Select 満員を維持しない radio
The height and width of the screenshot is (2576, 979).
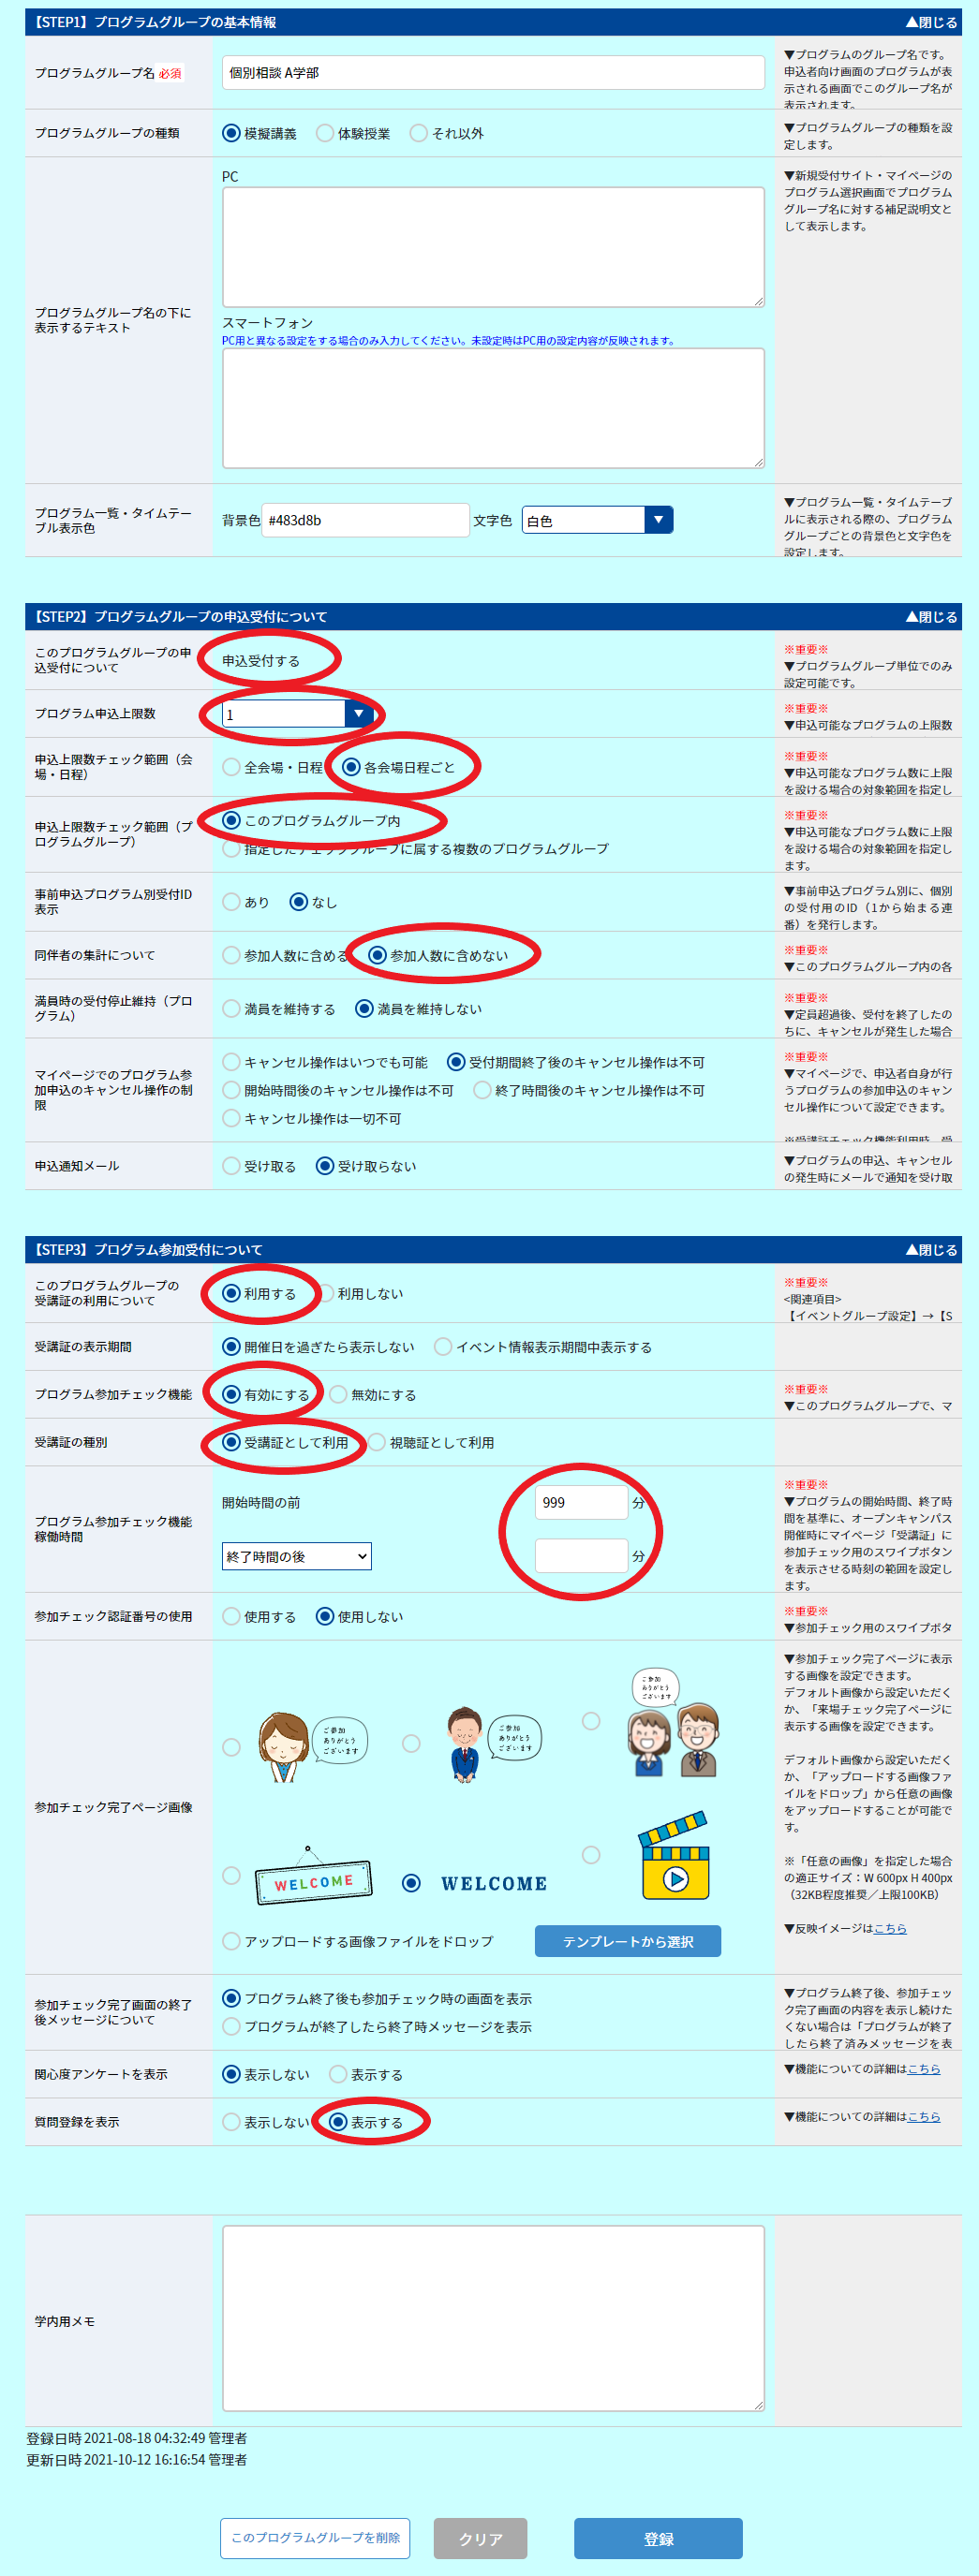pyautogui.click(x=364, y=1008)
